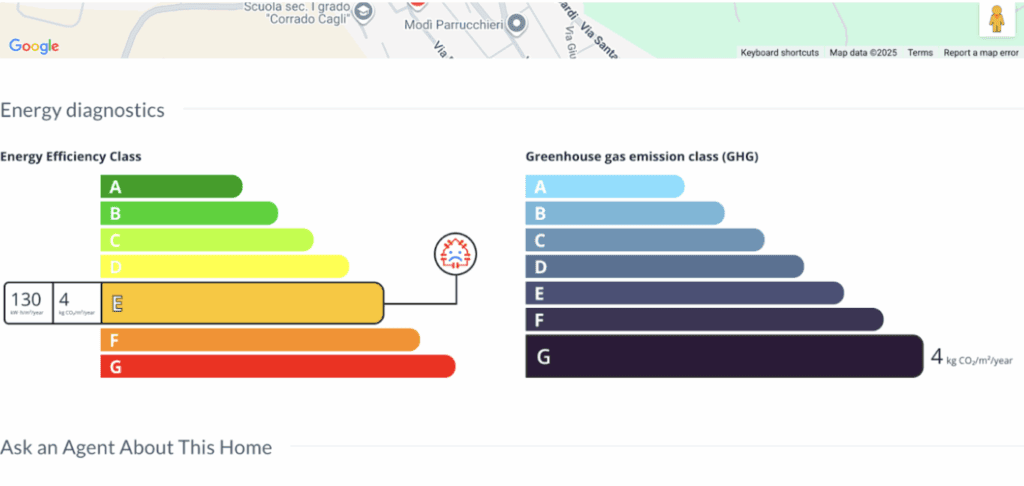The width and height of the screenshot is (1024, 486).
Task: Open the map Keyboard shortcuts
Action: point(779,53)
